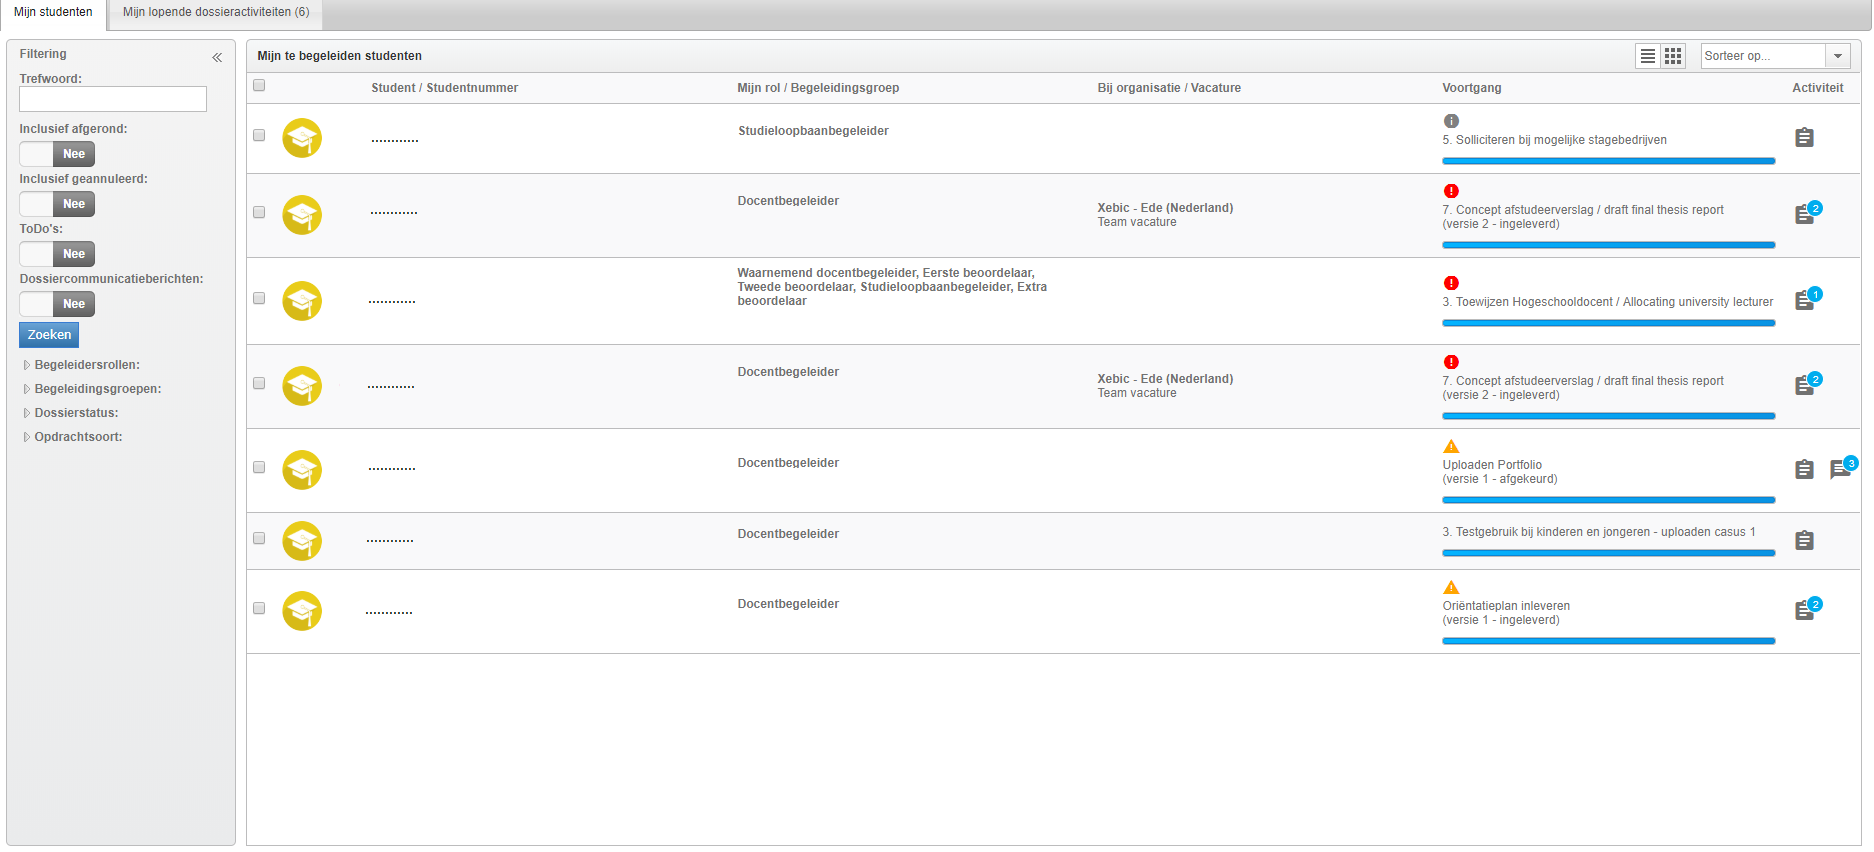
Task: Click progress bar under Uploaden Portfolio
Action: [x=1608, y=500]
